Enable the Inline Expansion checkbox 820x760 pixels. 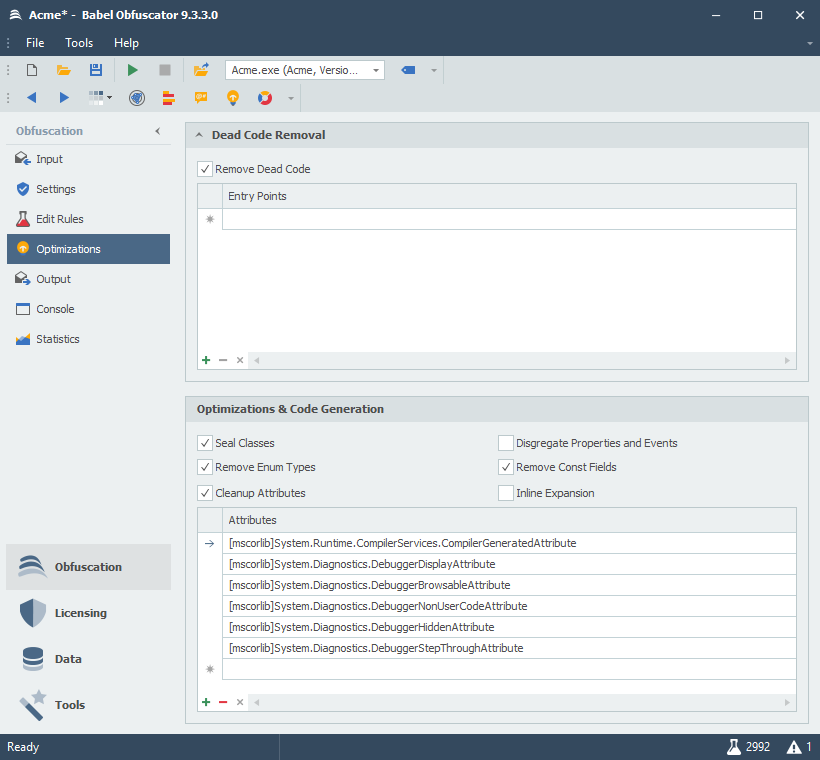click(506, 493)
